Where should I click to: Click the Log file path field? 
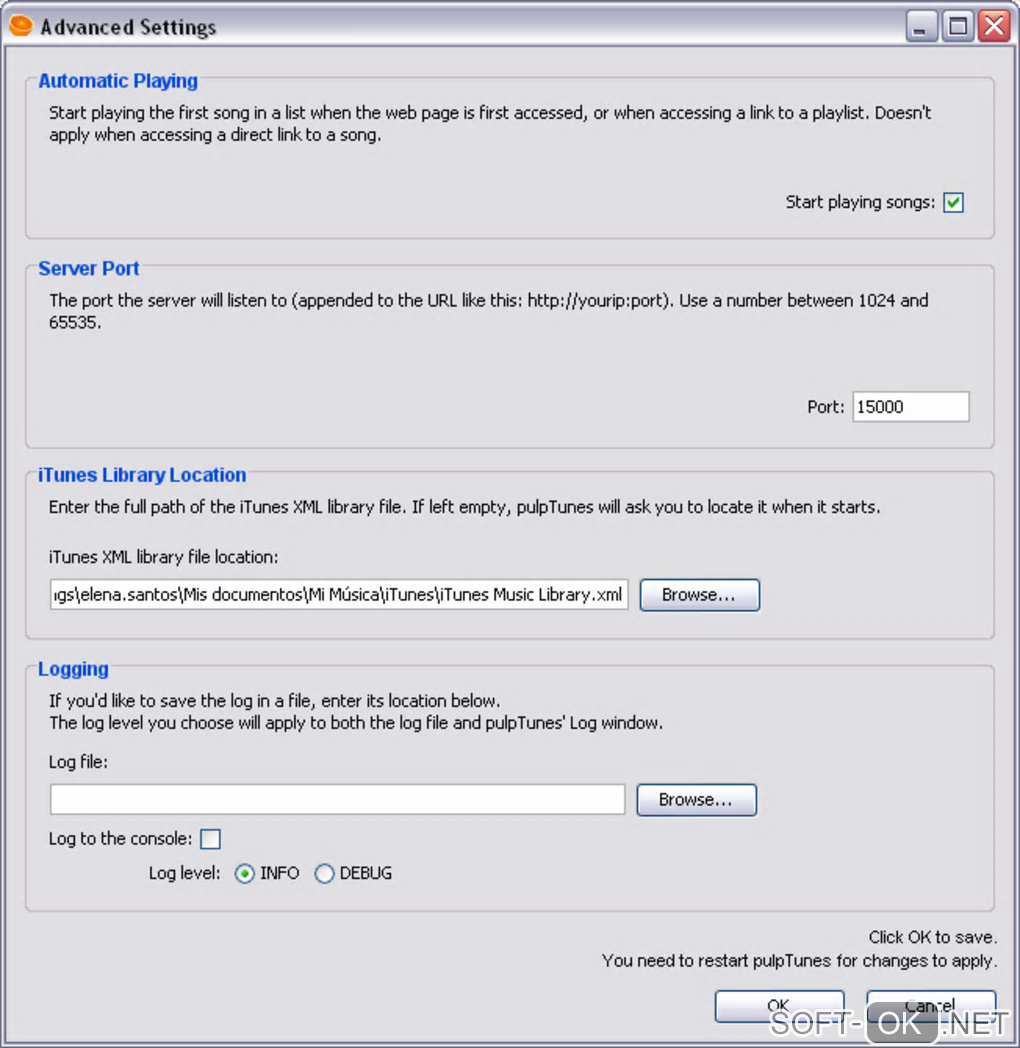coord(338,799)
